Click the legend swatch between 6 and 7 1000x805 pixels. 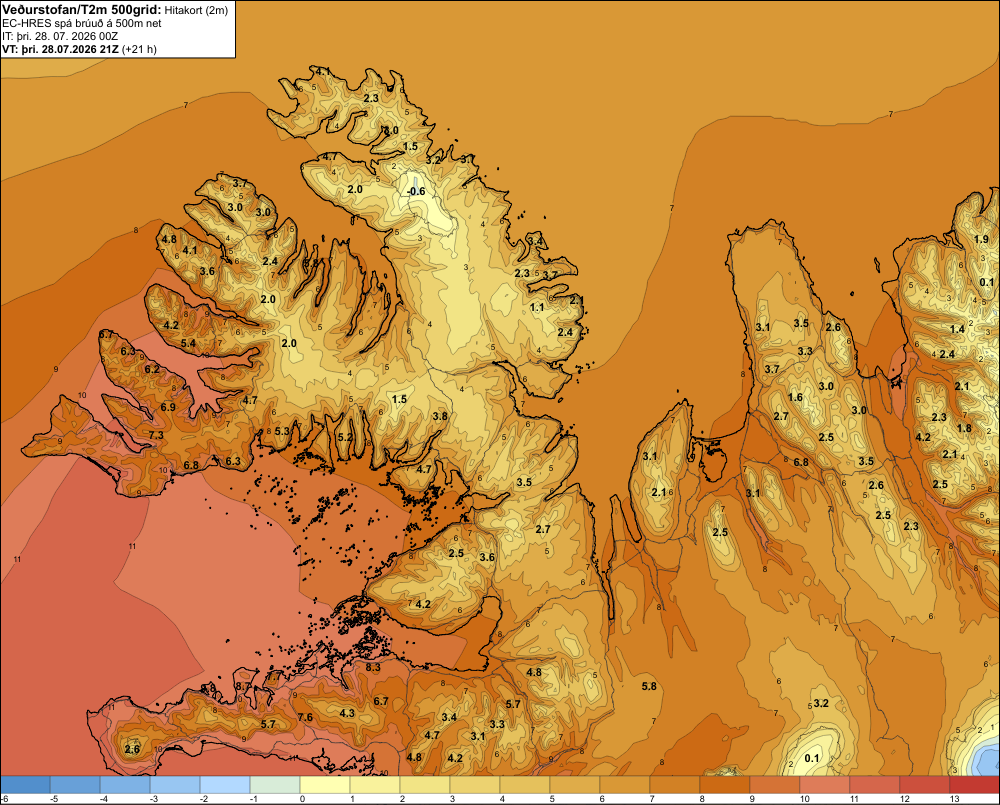coord(624,784)
